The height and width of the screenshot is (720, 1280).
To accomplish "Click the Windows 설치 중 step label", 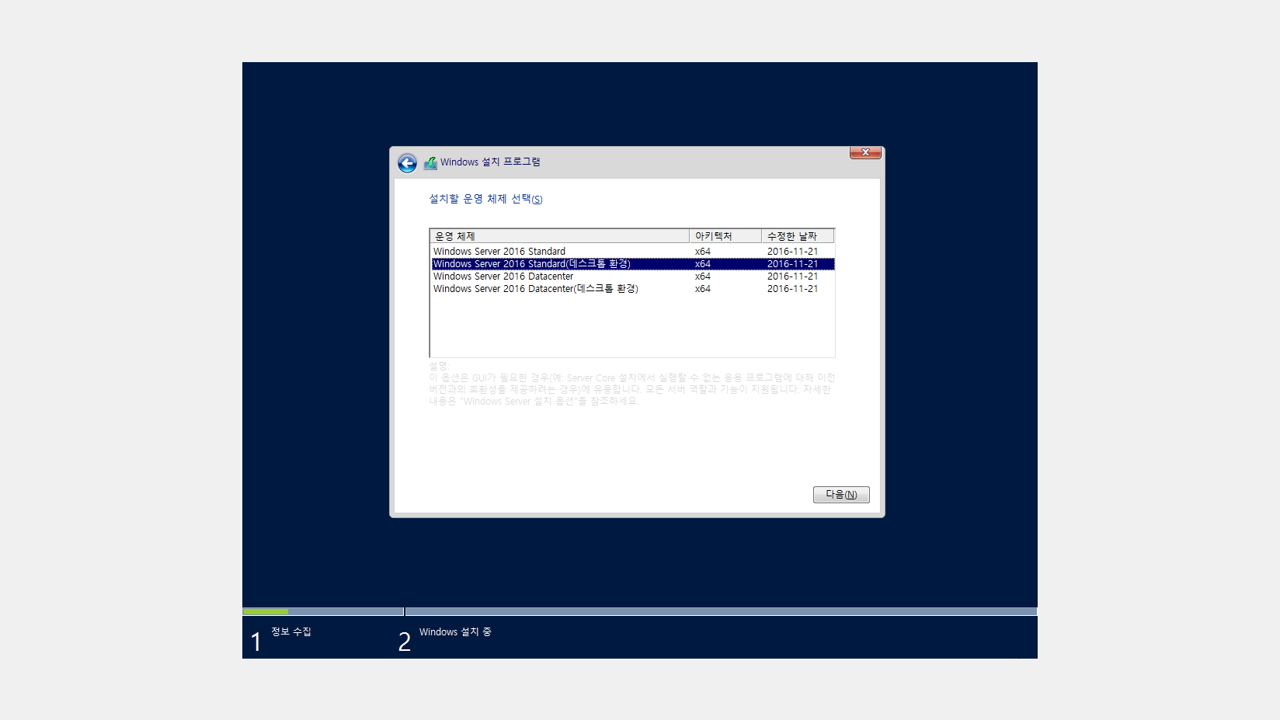I will pos(455,632).
